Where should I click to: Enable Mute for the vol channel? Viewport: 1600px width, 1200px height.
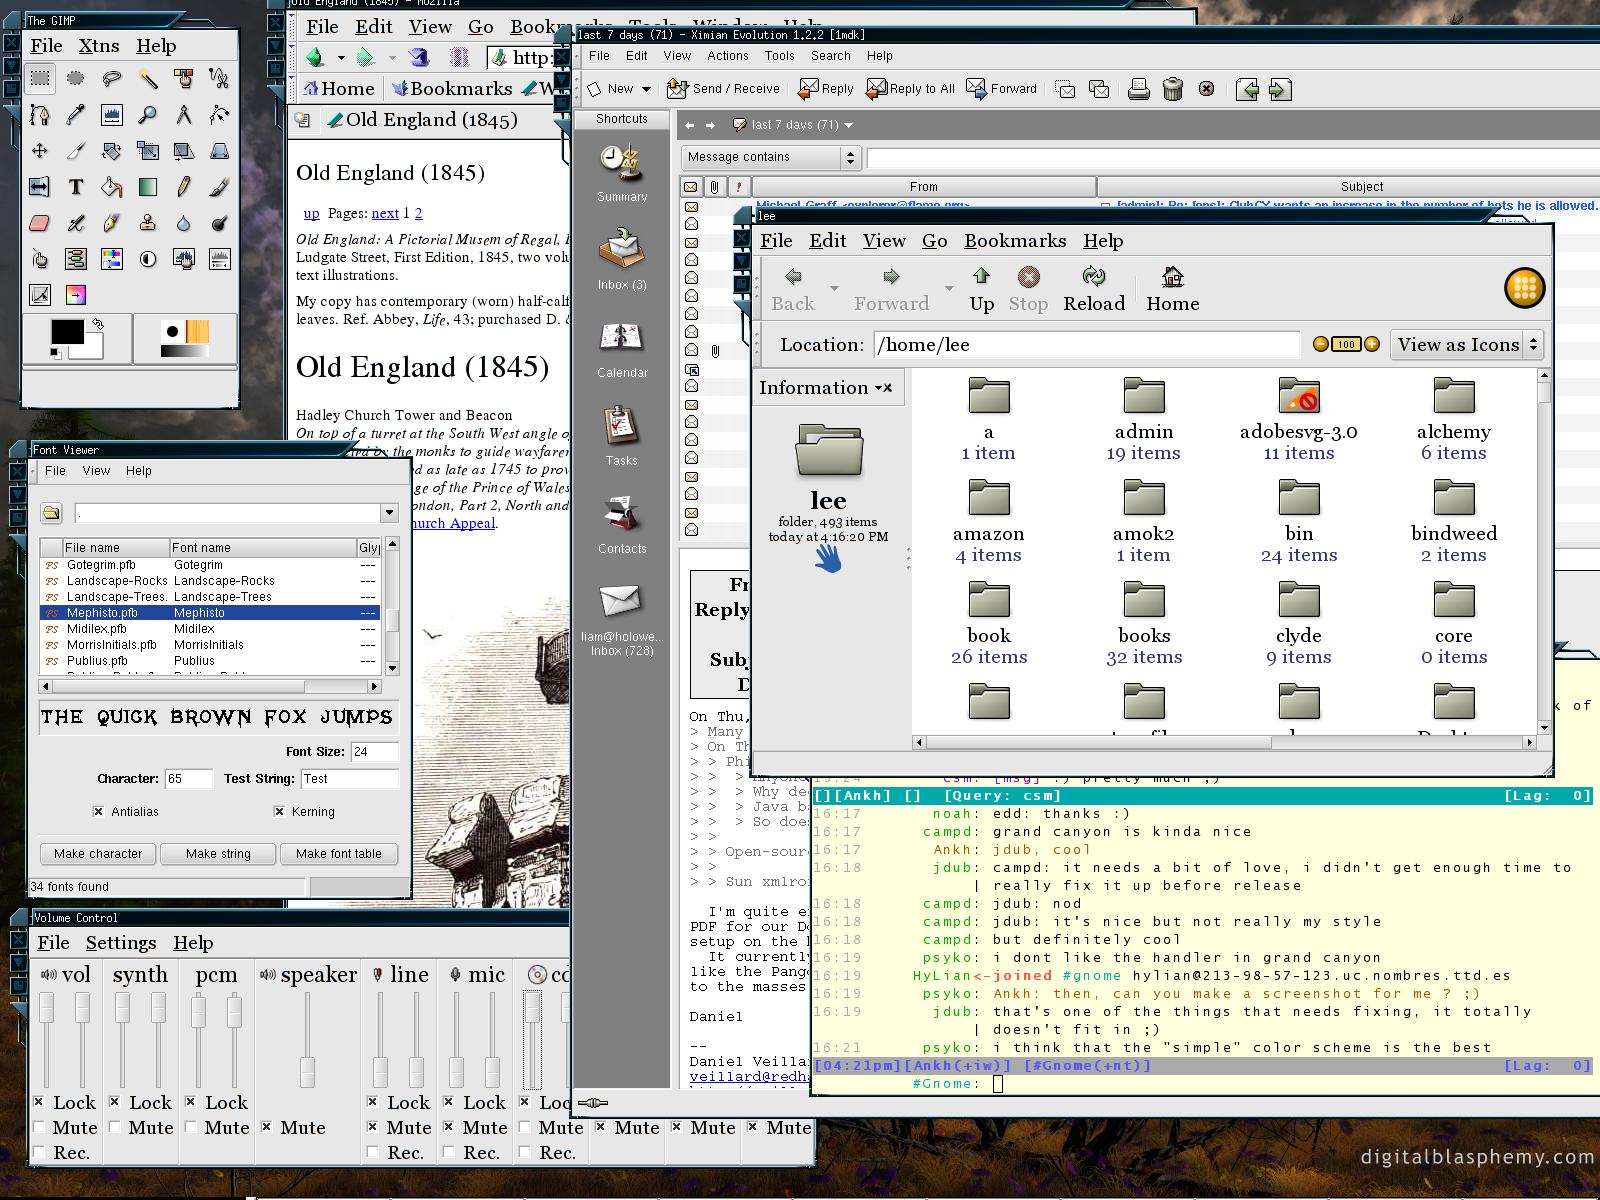pyautogui.click(x=39, y=1127)
